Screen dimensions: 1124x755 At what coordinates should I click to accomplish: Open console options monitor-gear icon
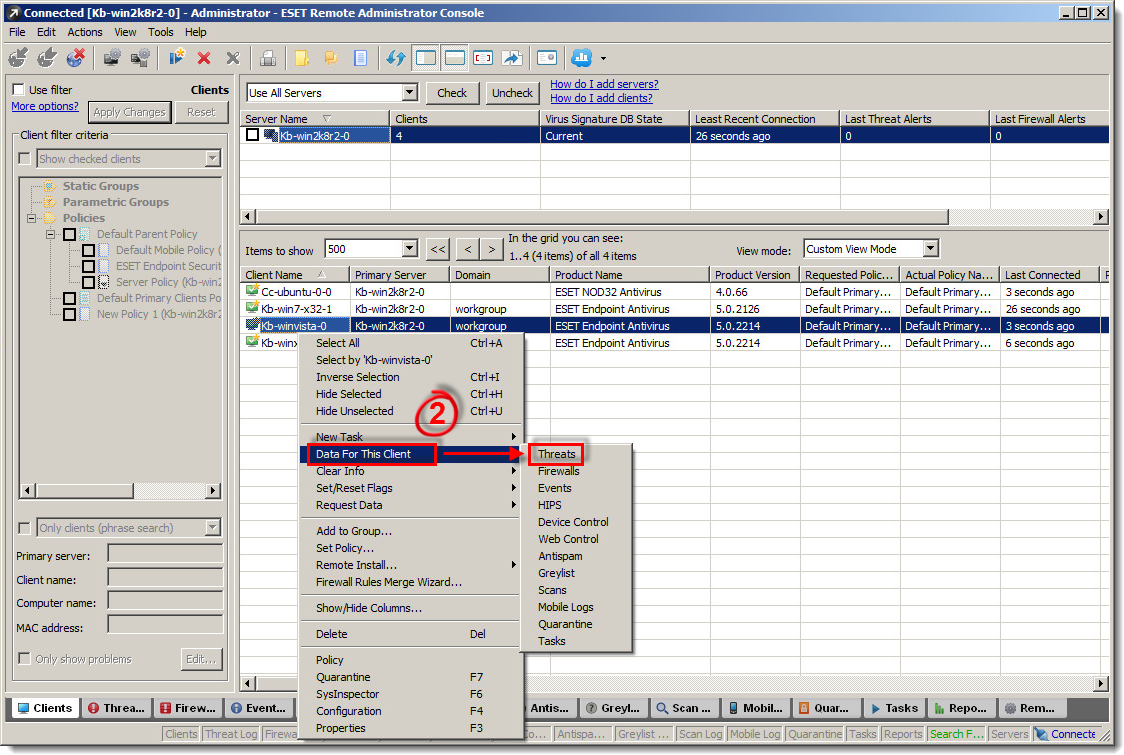pyautogui.click(x=112, y=57)
